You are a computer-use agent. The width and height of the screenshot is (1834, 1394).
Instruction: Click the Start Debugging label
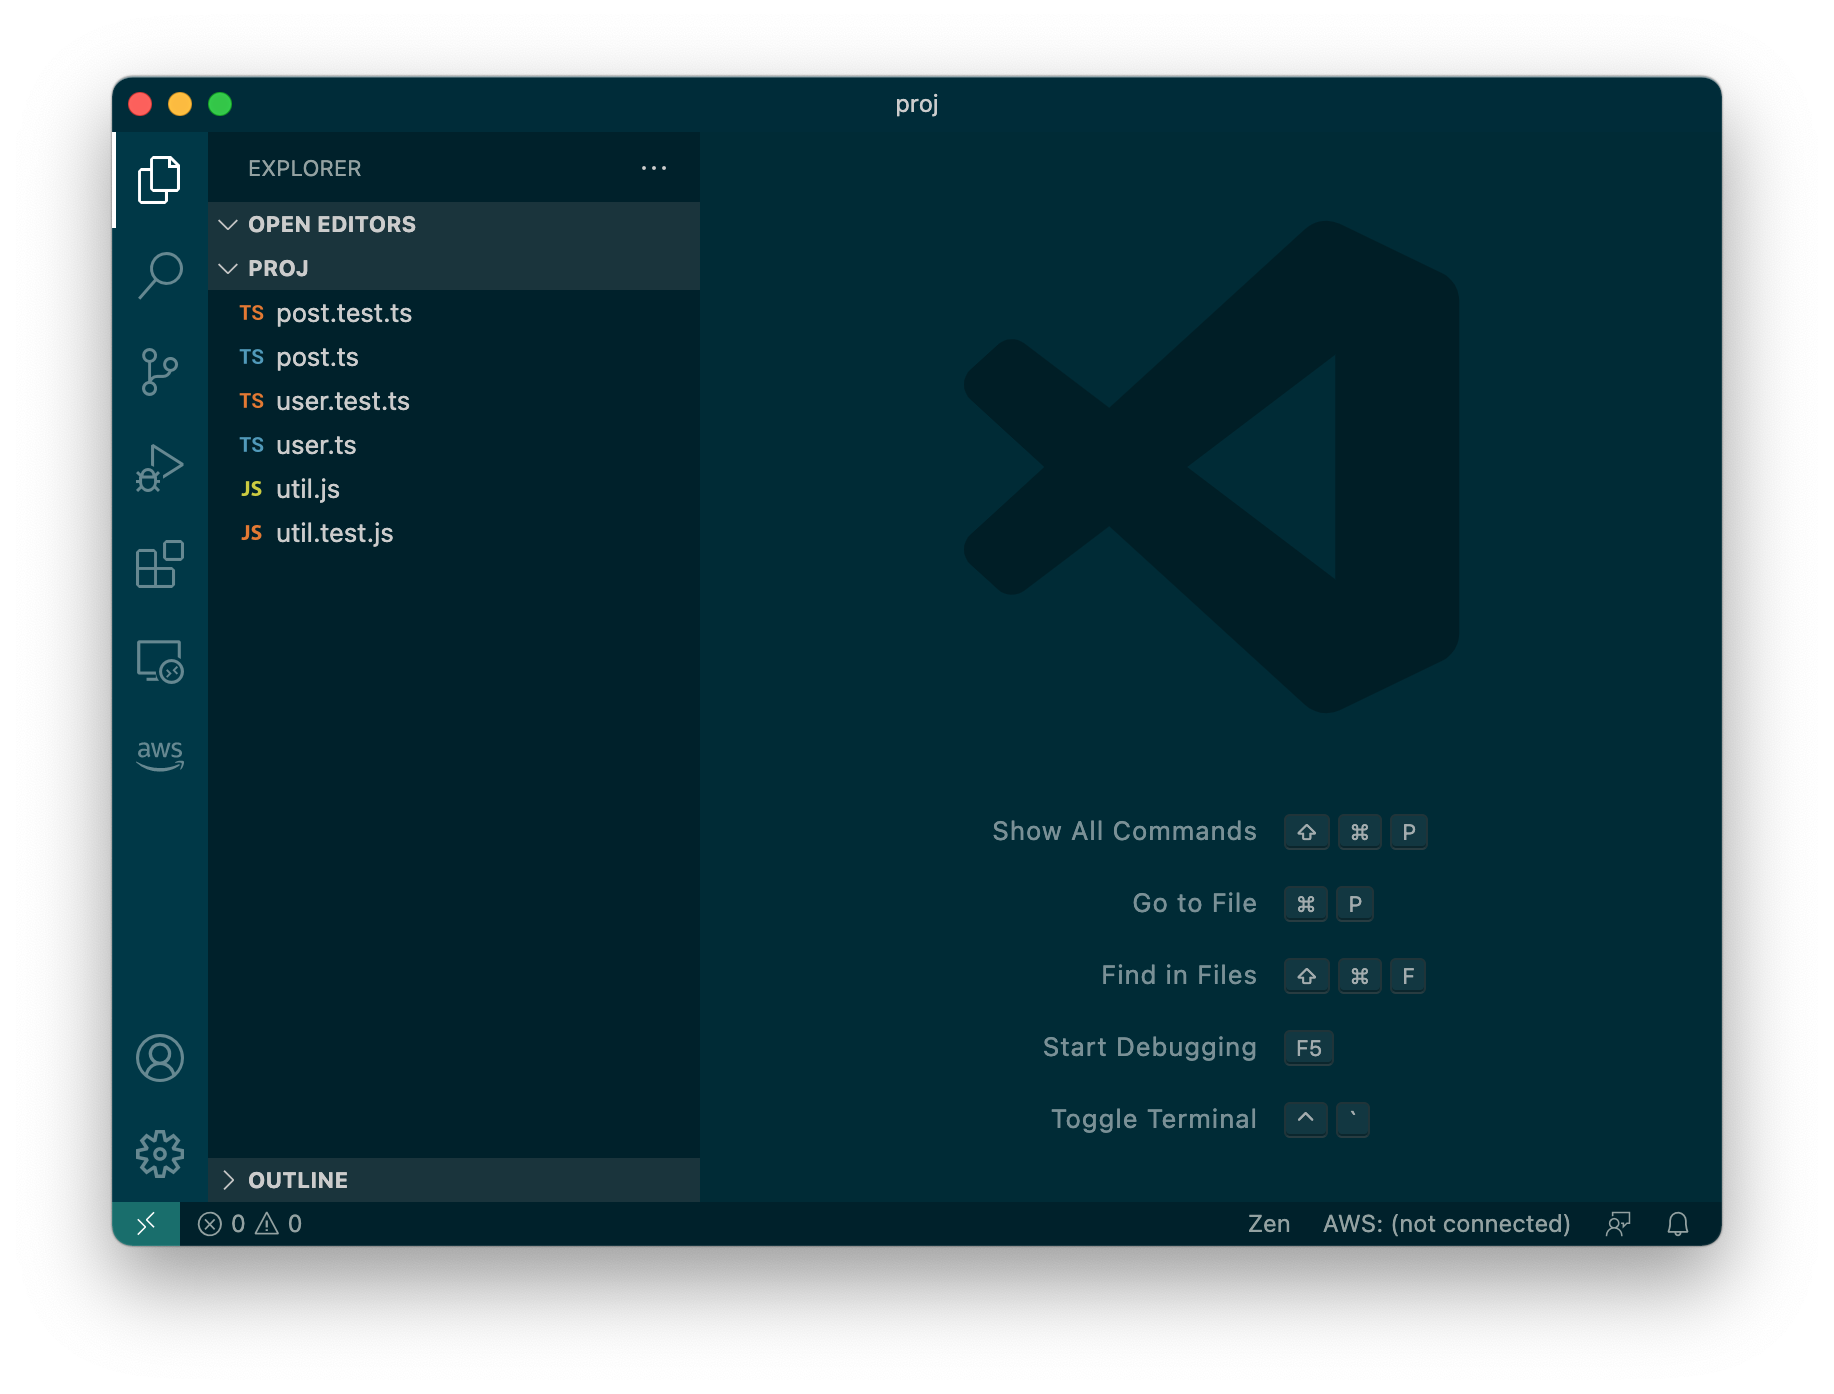[x=1149, y=1047]
